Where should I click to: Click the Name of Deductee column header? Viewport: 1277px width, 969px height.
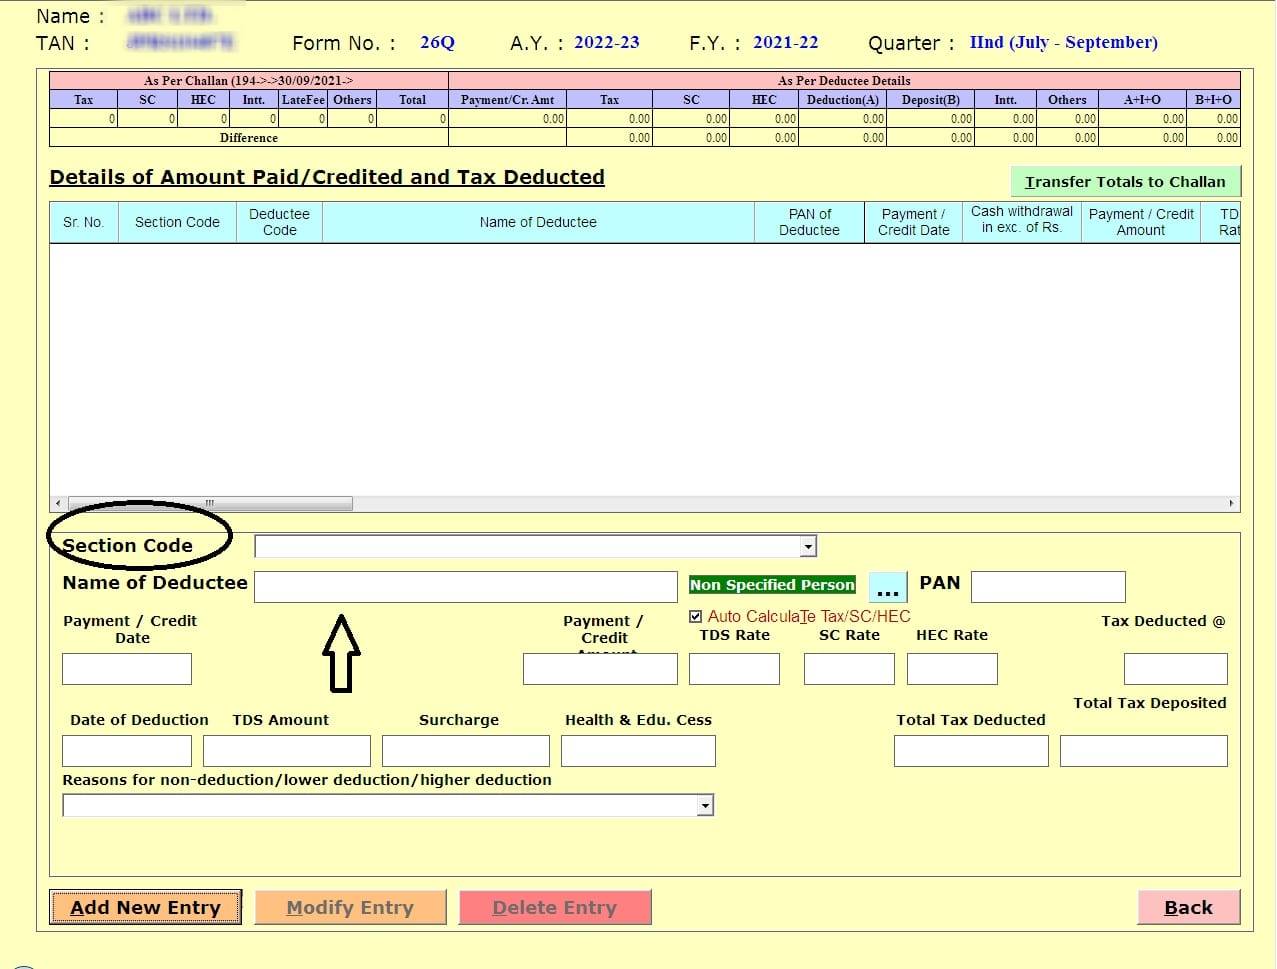tap(537, 222)
